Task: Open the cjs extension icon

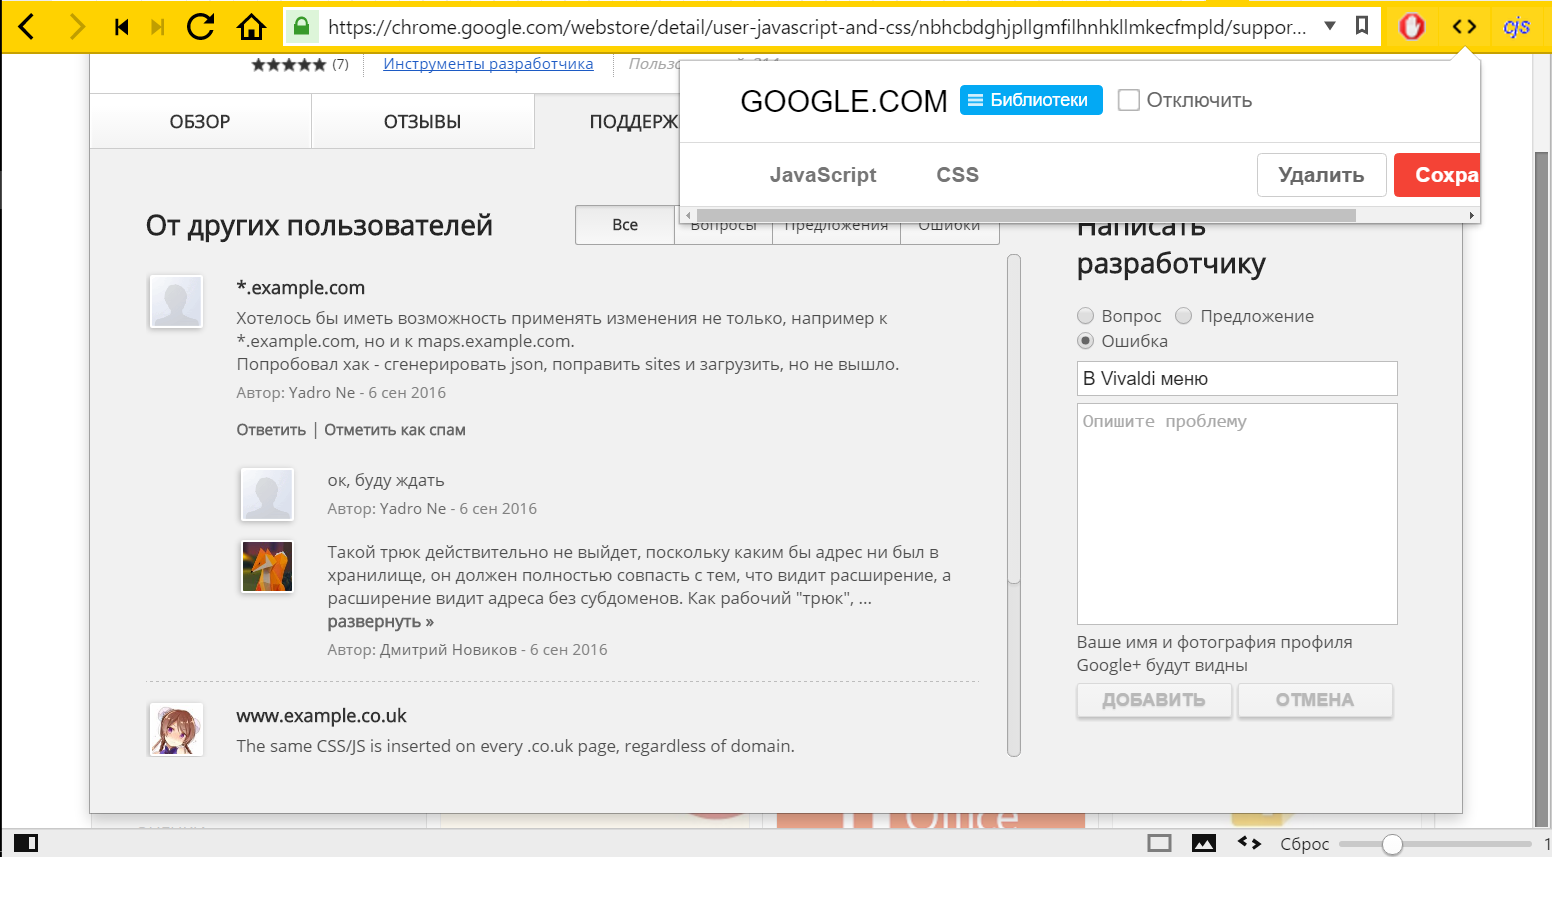Action: click(1516, 27)
